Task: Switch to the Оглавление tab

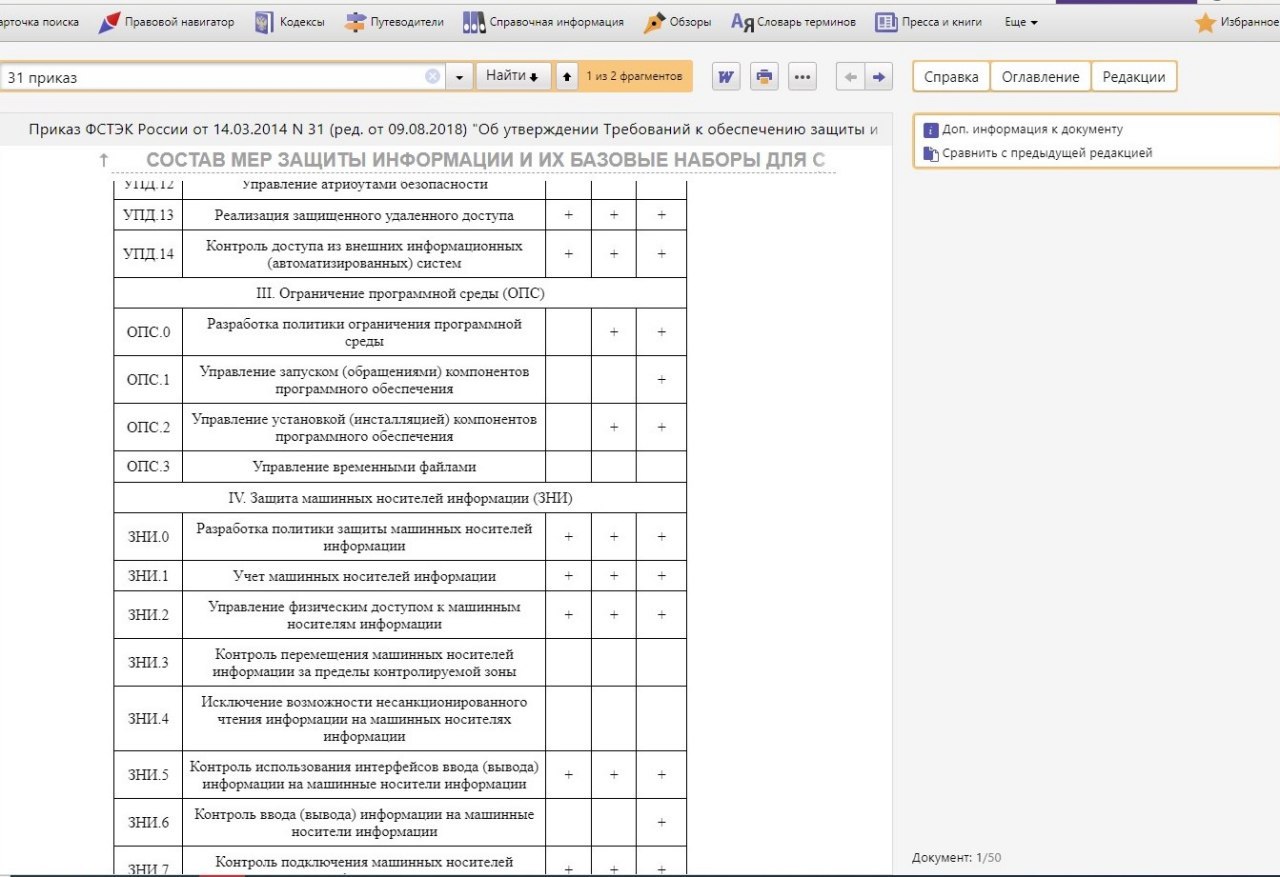Action: point(1040,77)
